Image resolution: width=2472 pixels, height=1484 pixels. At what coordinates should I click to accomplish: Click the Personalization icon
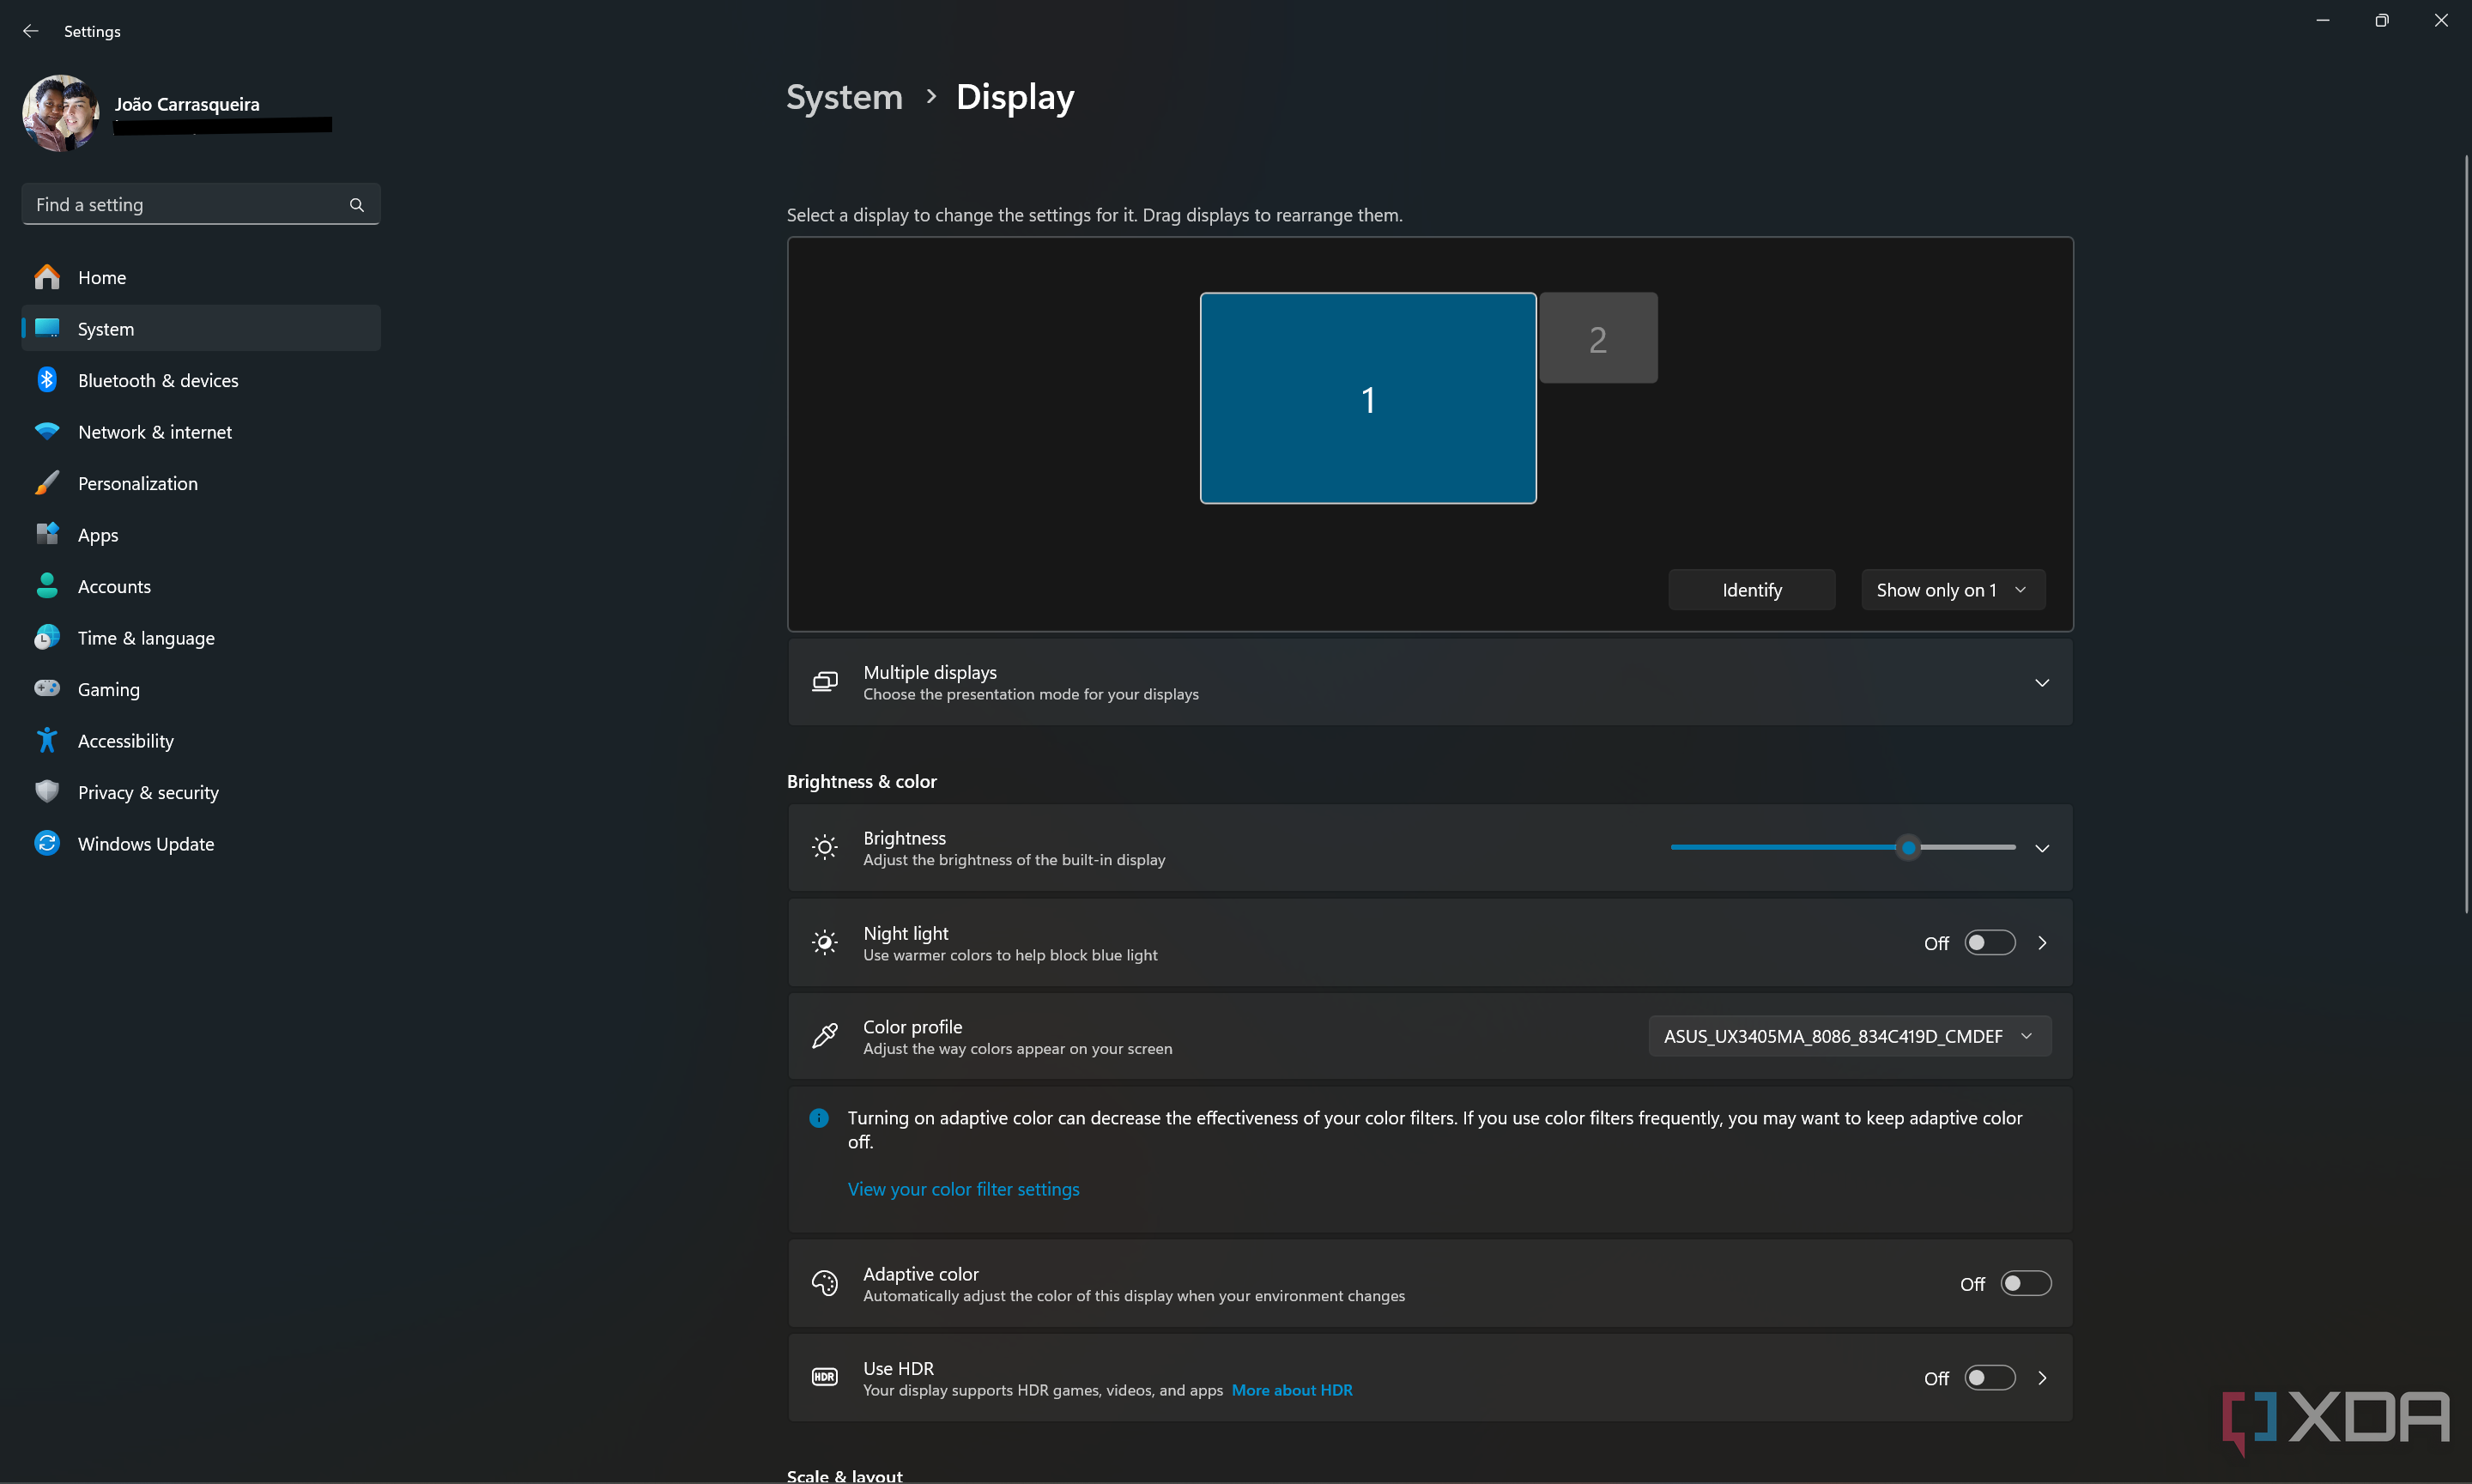pos(48,482)
